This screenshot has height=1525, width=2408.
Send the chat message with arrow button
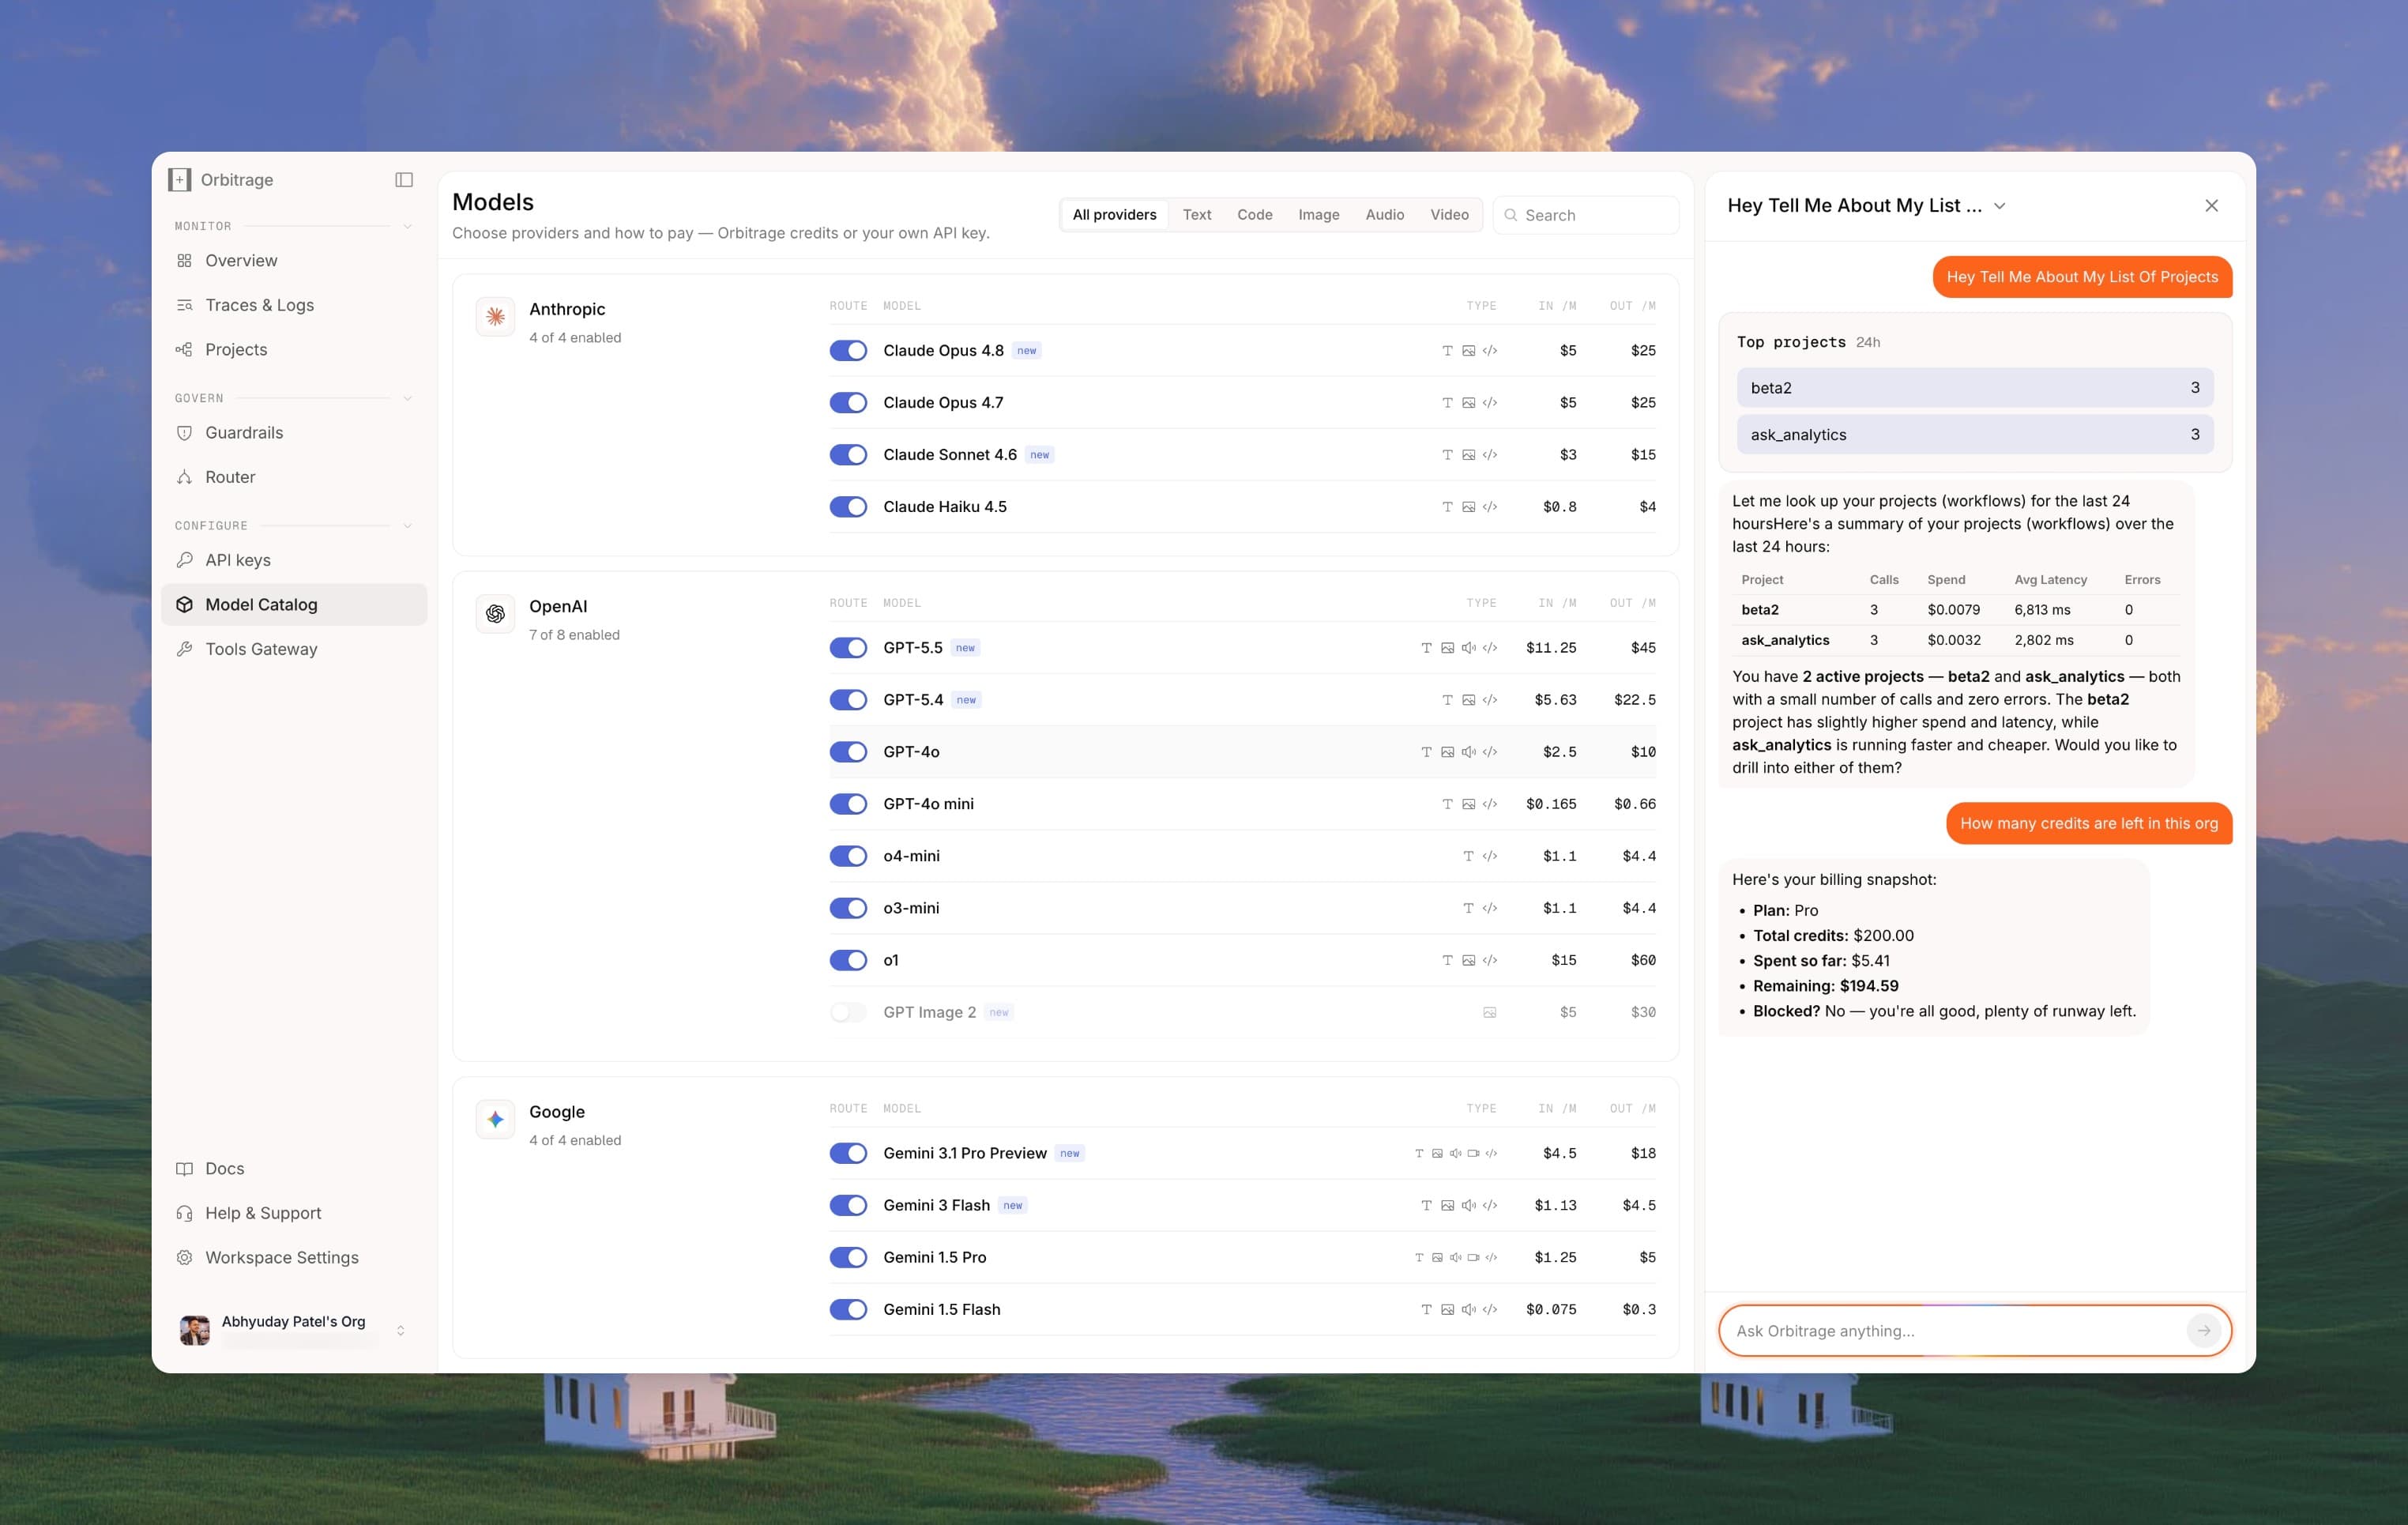point(2204,1331)
